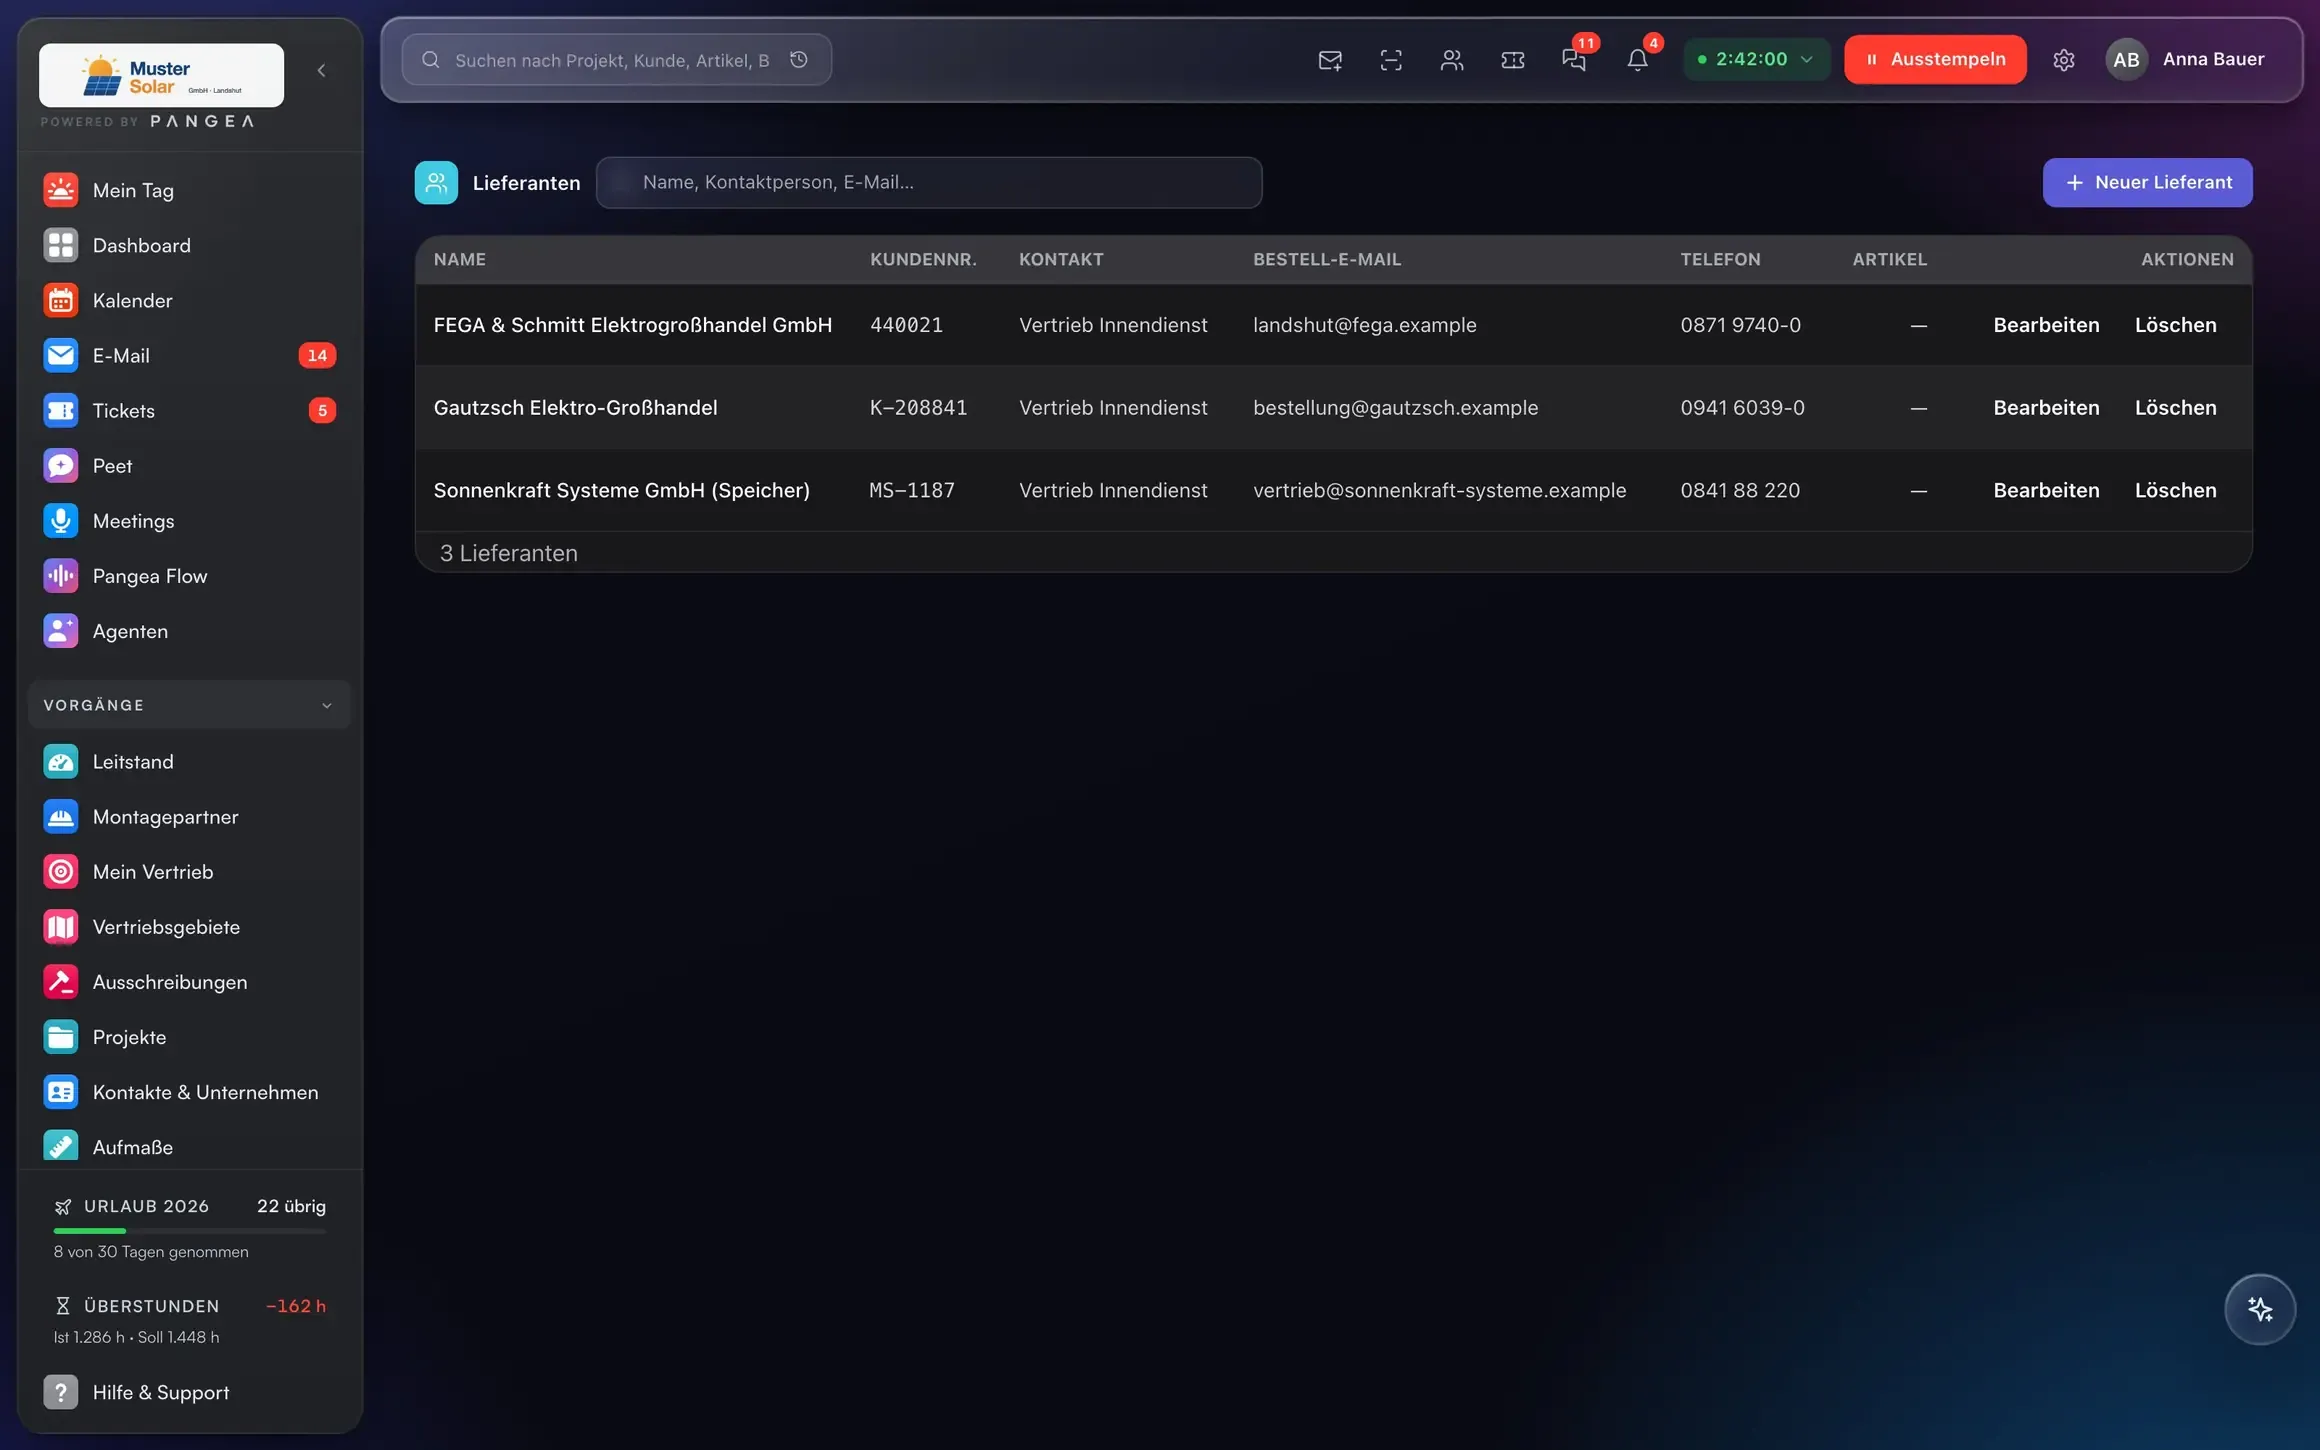Screen dimensions: 2320x1450
Task: Open chat messages with 11 badge
Action: coord(1575,60)
